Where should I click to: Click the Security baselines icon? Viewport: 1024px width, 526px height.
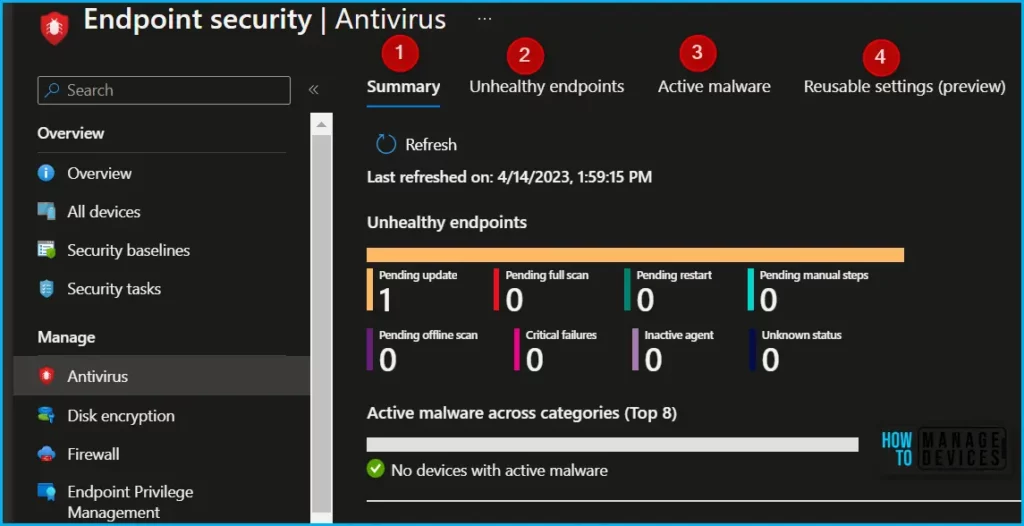tap(46, 250)
